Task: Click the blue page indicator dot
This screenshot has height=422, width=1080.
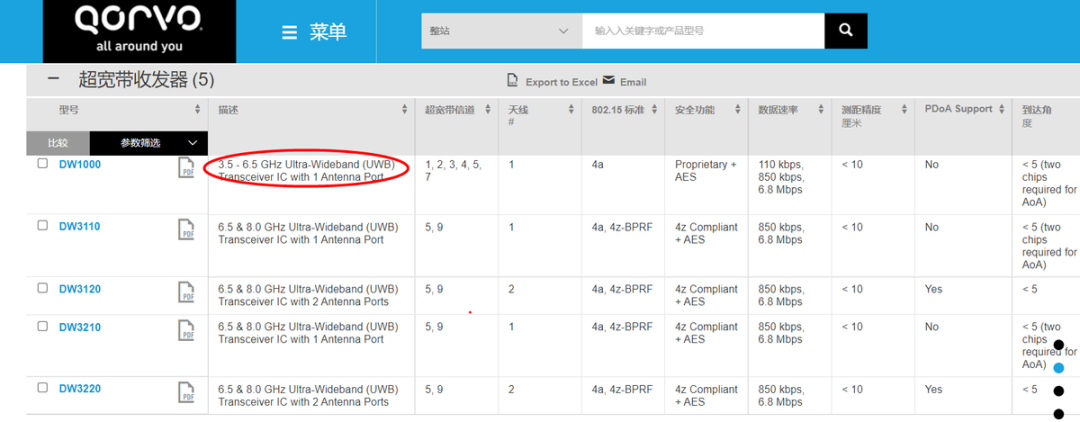Action: pyautogui.click(x=1059, y=368)
